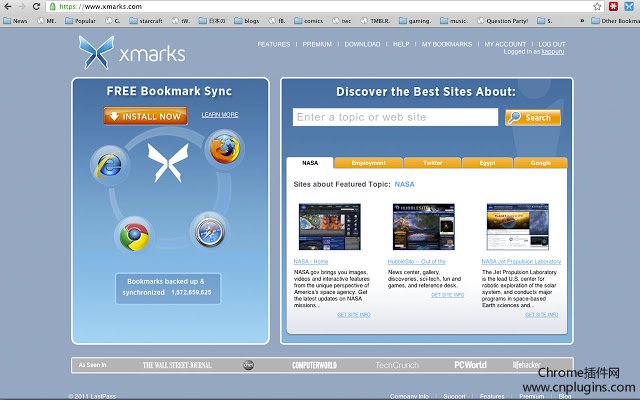Open the comics bookmarks folder

309,21
